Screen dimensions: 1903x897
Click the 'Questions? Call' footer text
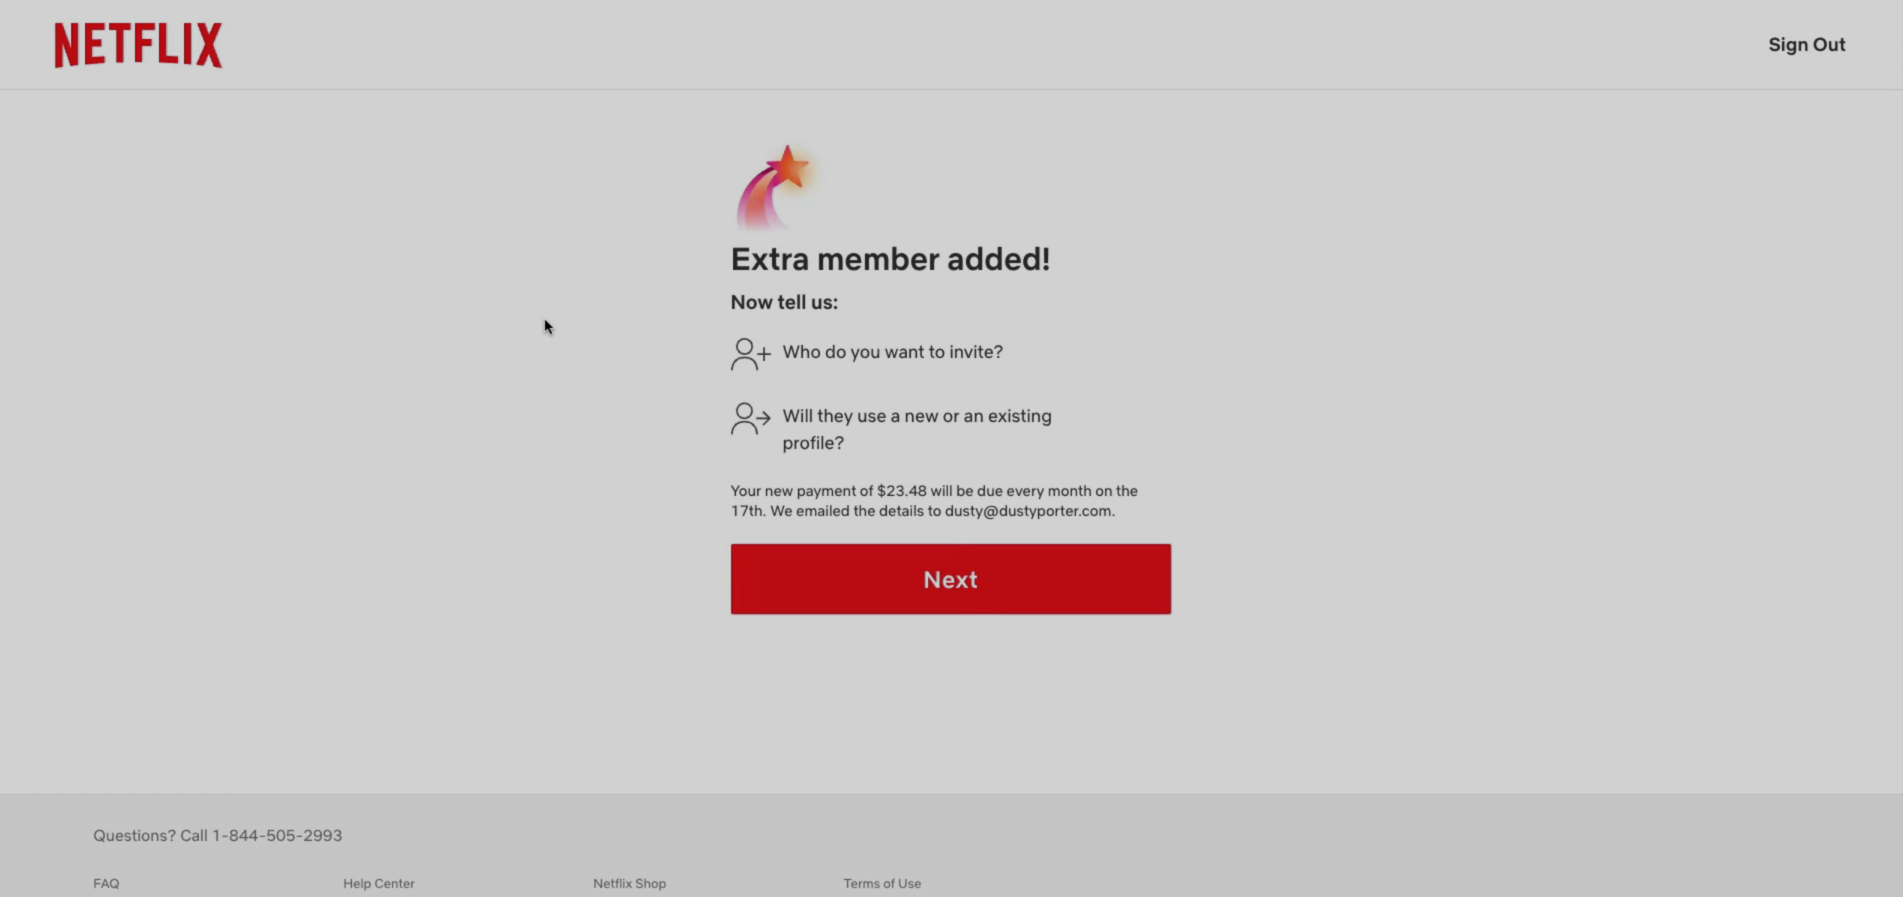(150, 836)
